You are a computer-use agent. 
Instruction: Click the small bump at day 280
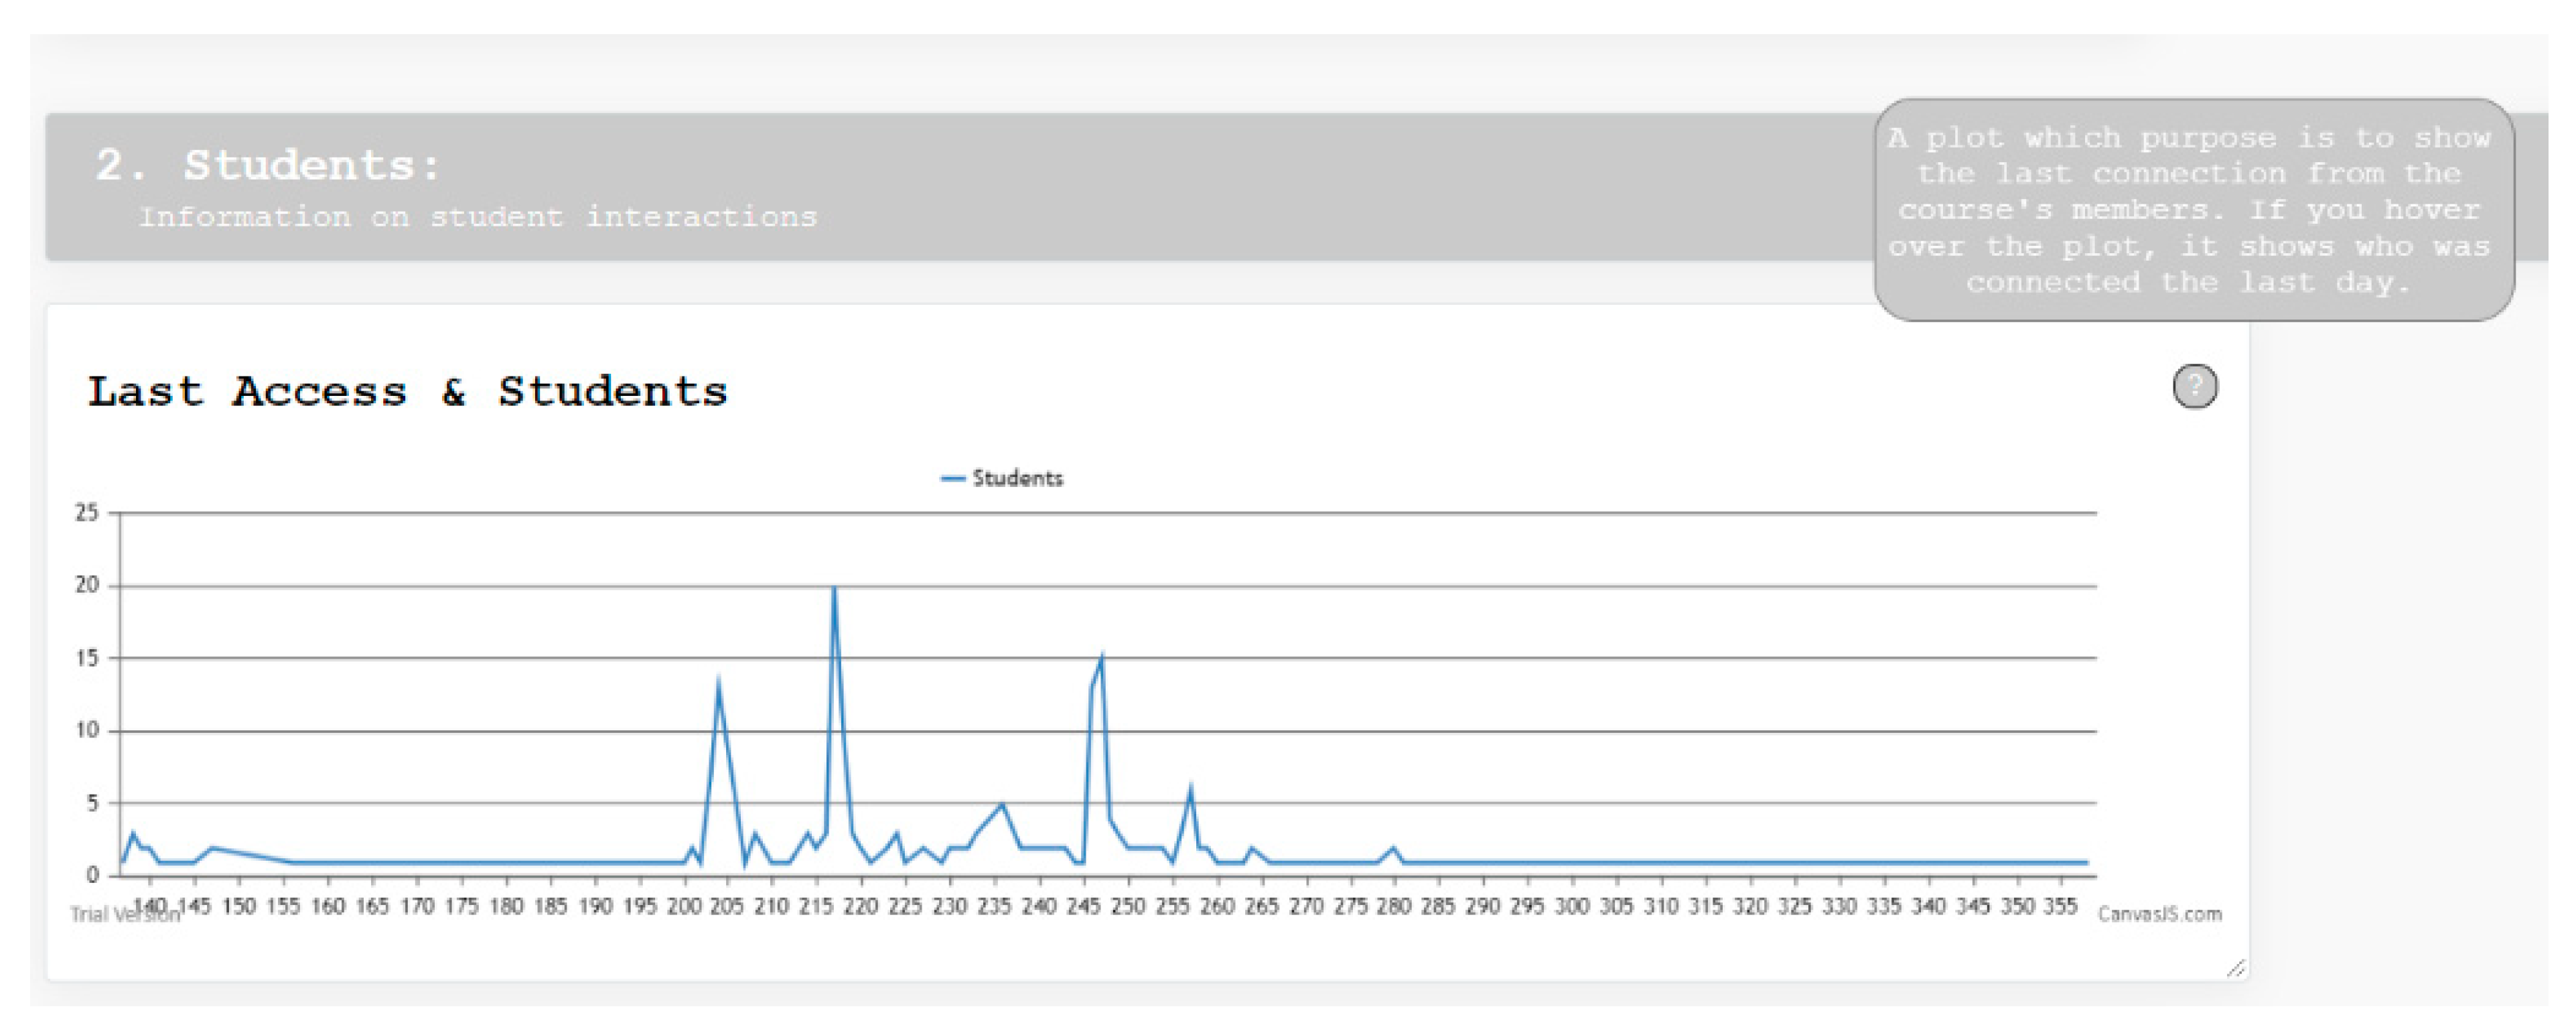1394,848
